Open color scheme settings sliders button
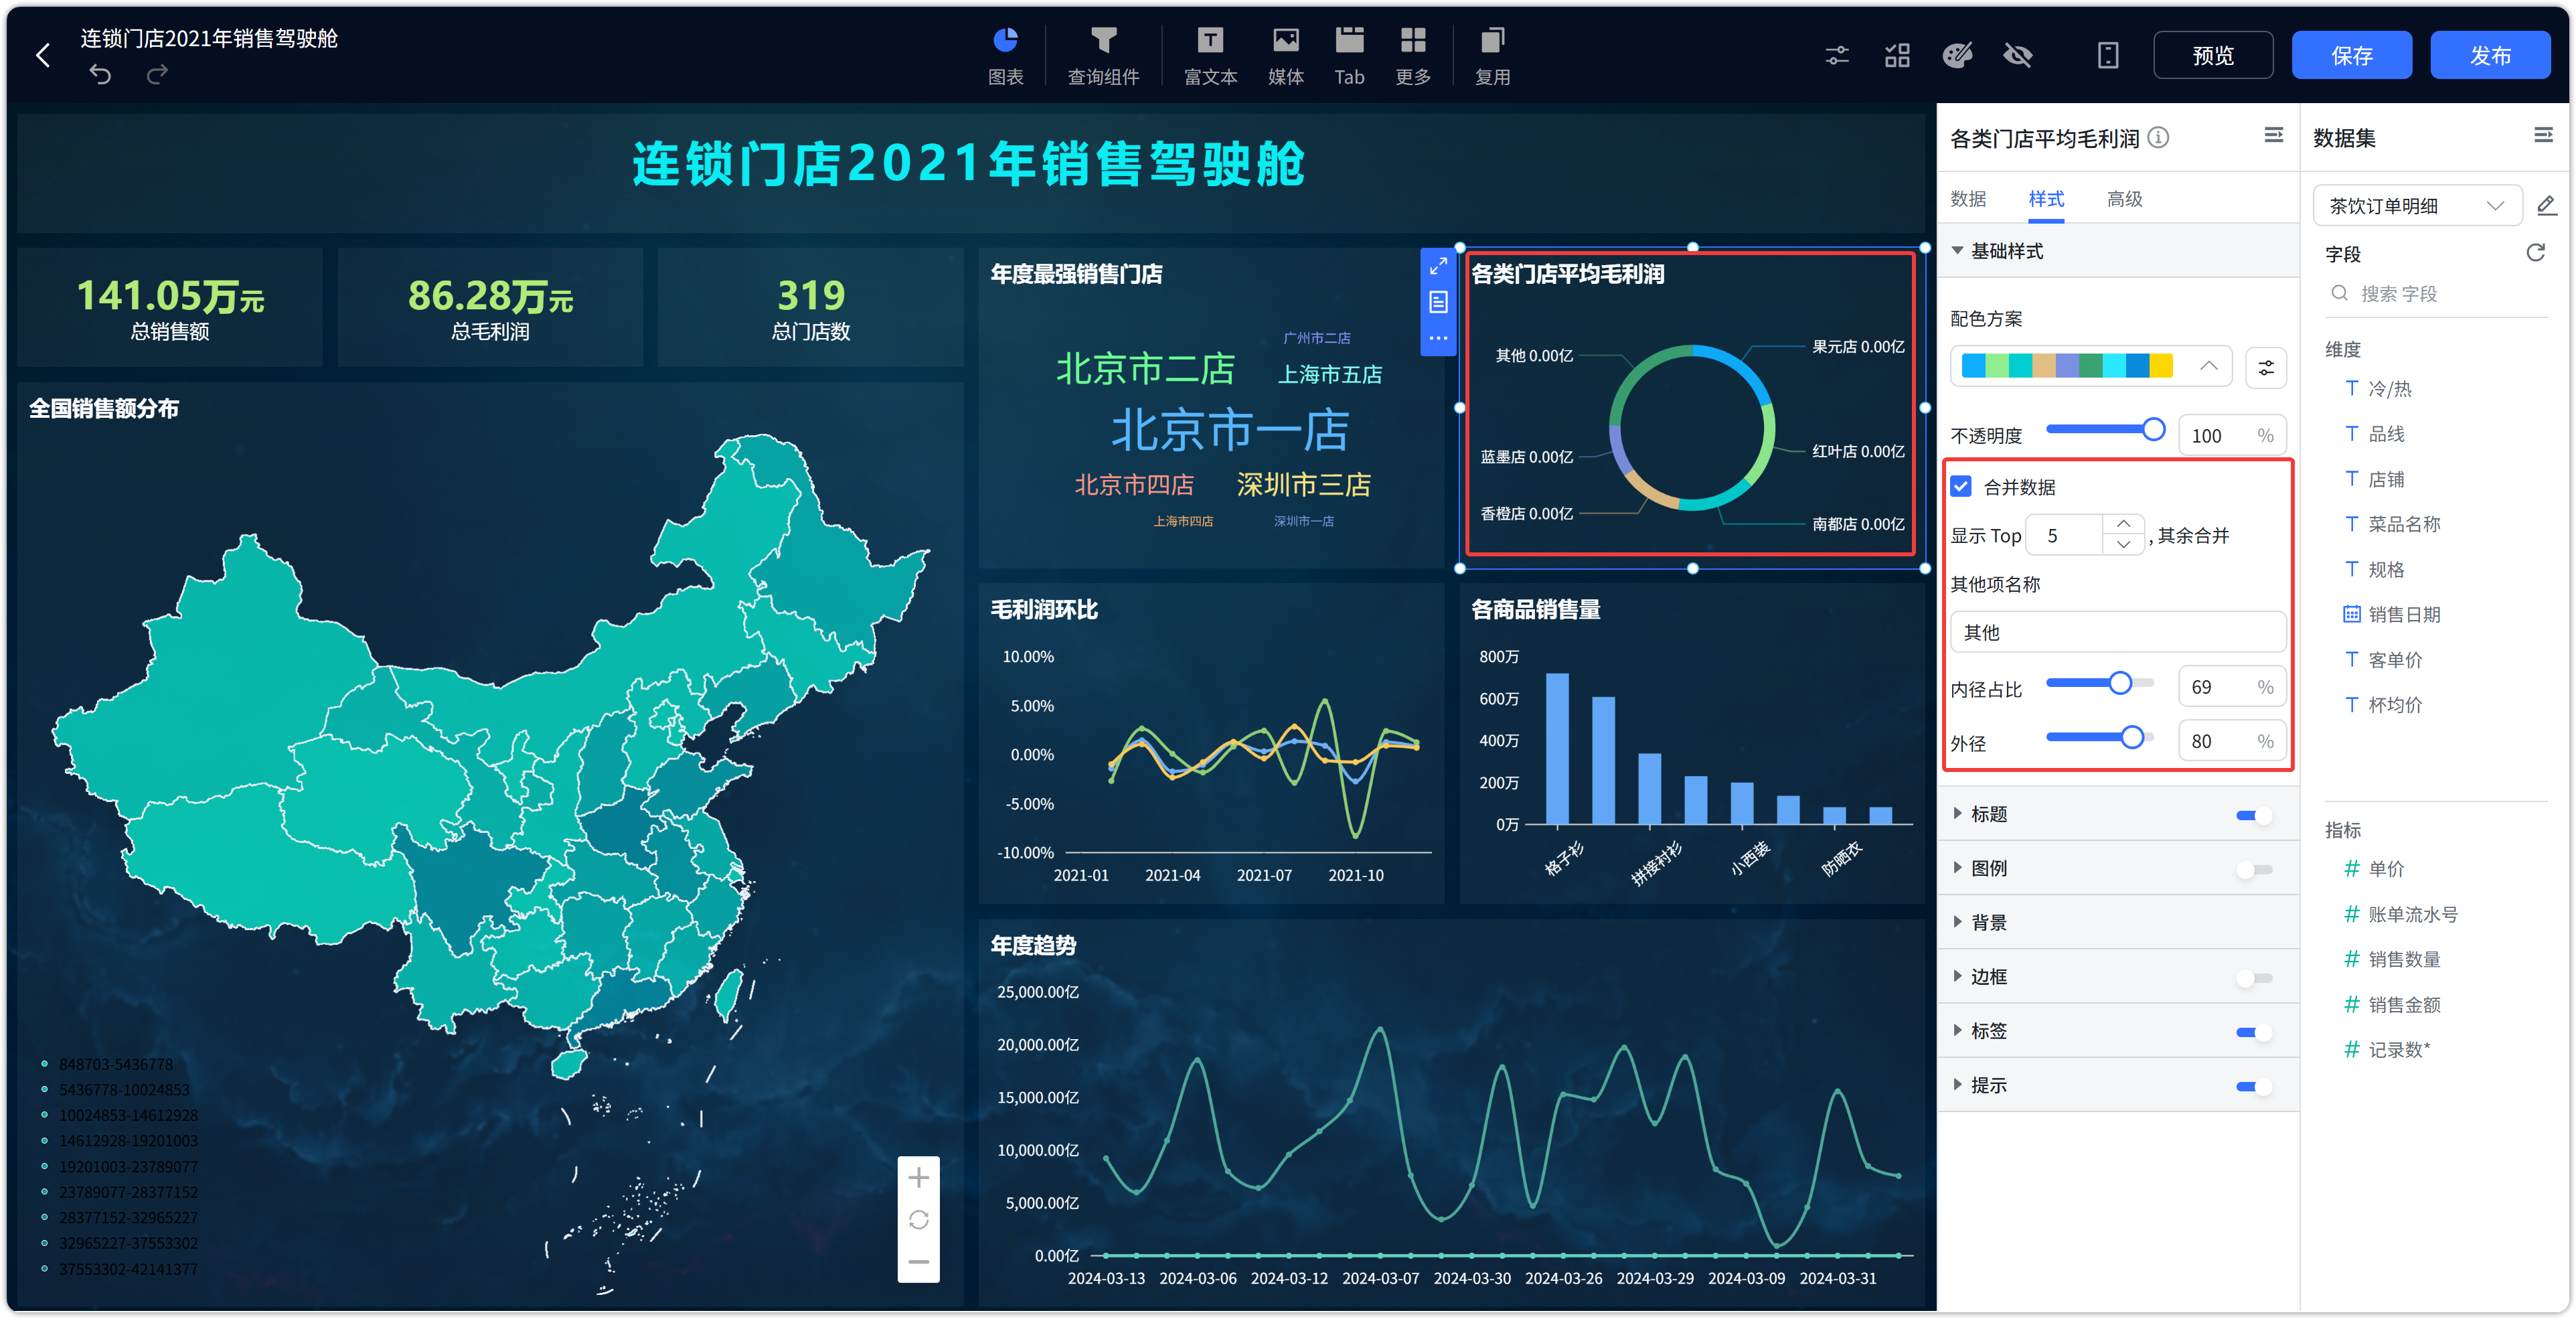 [2266, 367]
